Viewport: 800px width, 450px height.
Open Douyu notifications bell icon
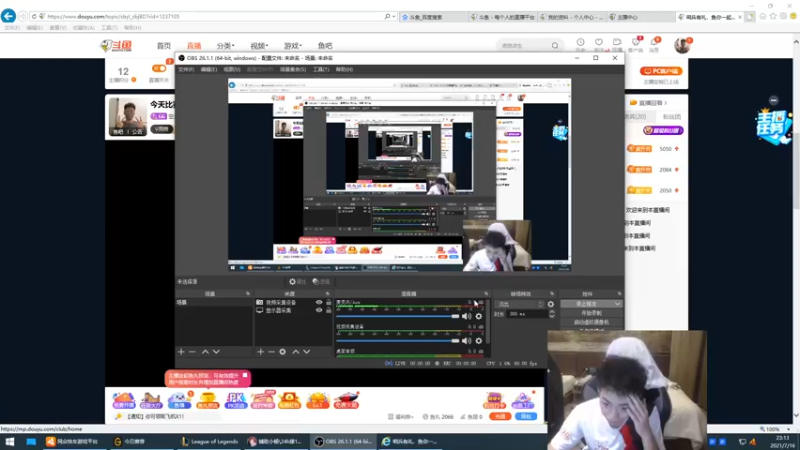654,43
